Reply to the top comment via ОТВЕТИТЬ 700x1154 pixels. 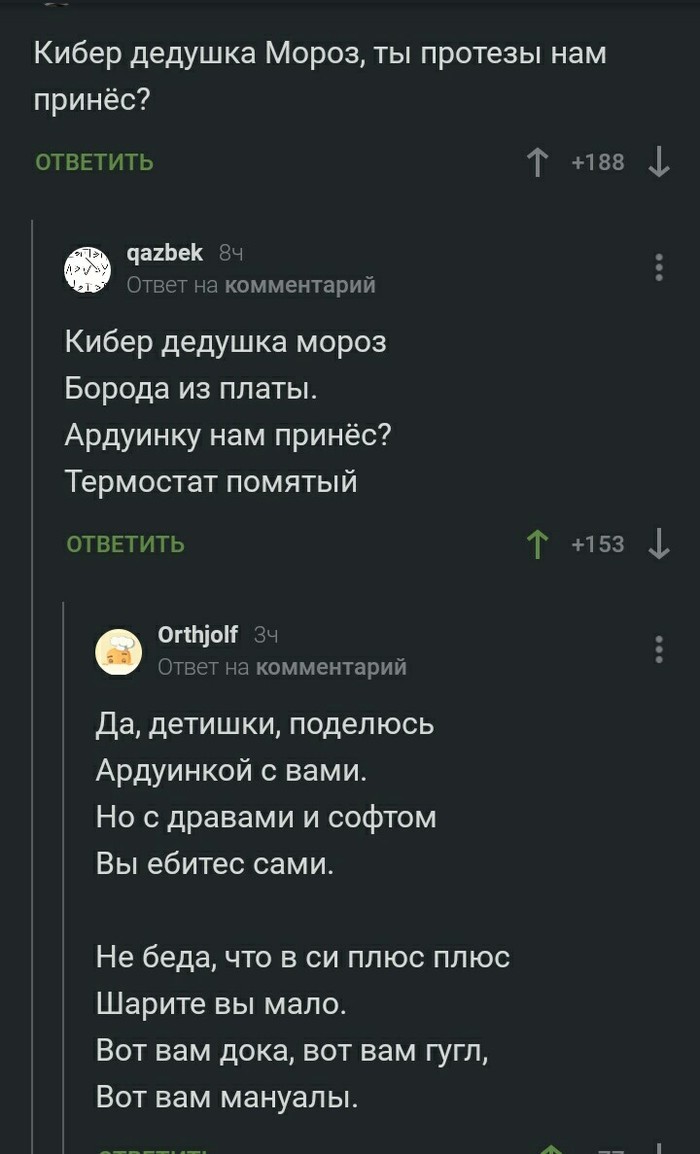click(x=95, y=162)
